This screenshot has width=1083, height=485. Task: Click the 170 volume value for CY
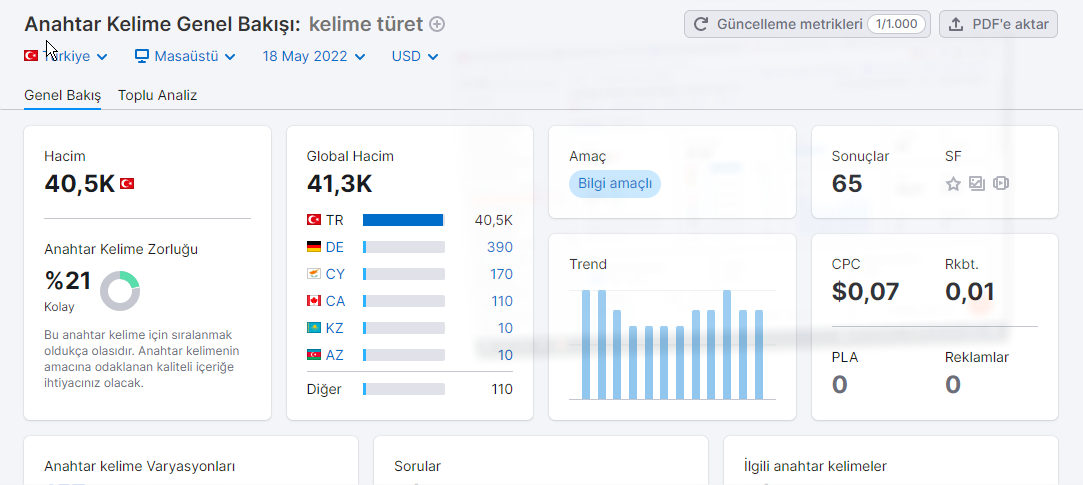point(501,274)
